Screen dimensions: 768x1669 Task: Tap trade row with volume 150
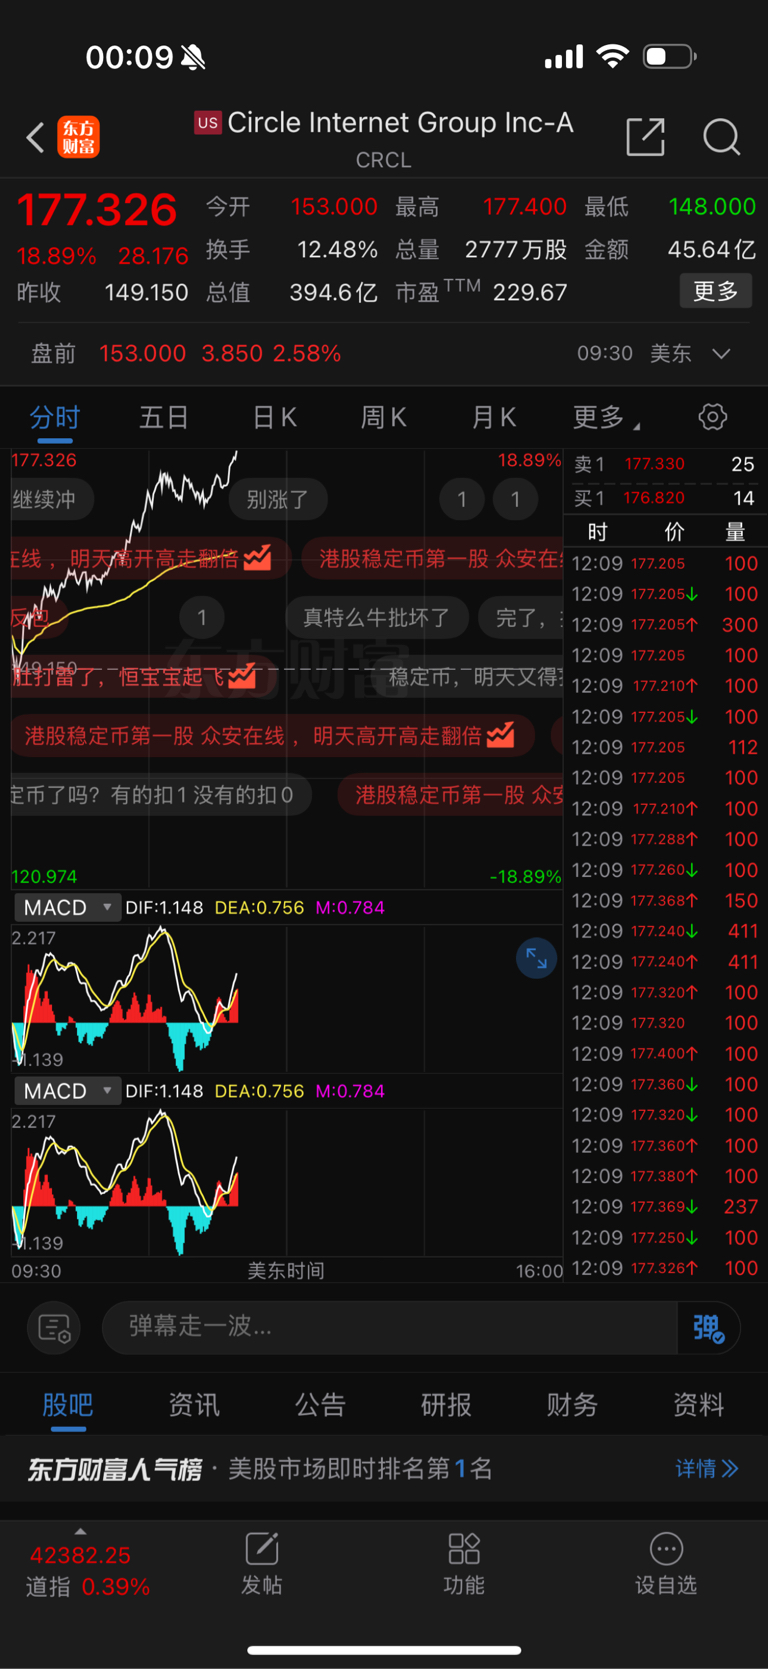tap(665, 901)
